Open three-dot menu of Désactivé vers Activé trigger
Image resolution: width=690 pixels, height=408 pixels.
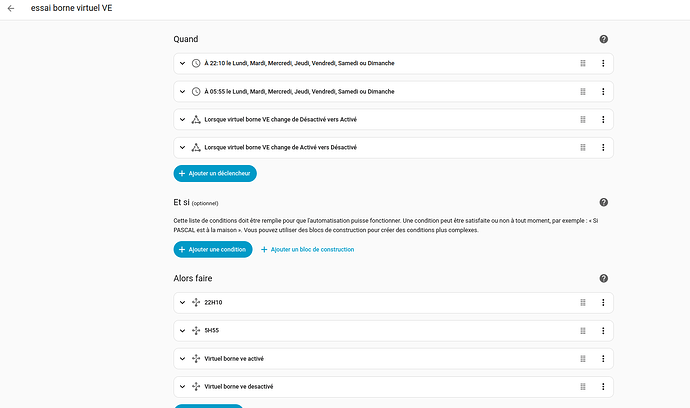coord(603,119)
